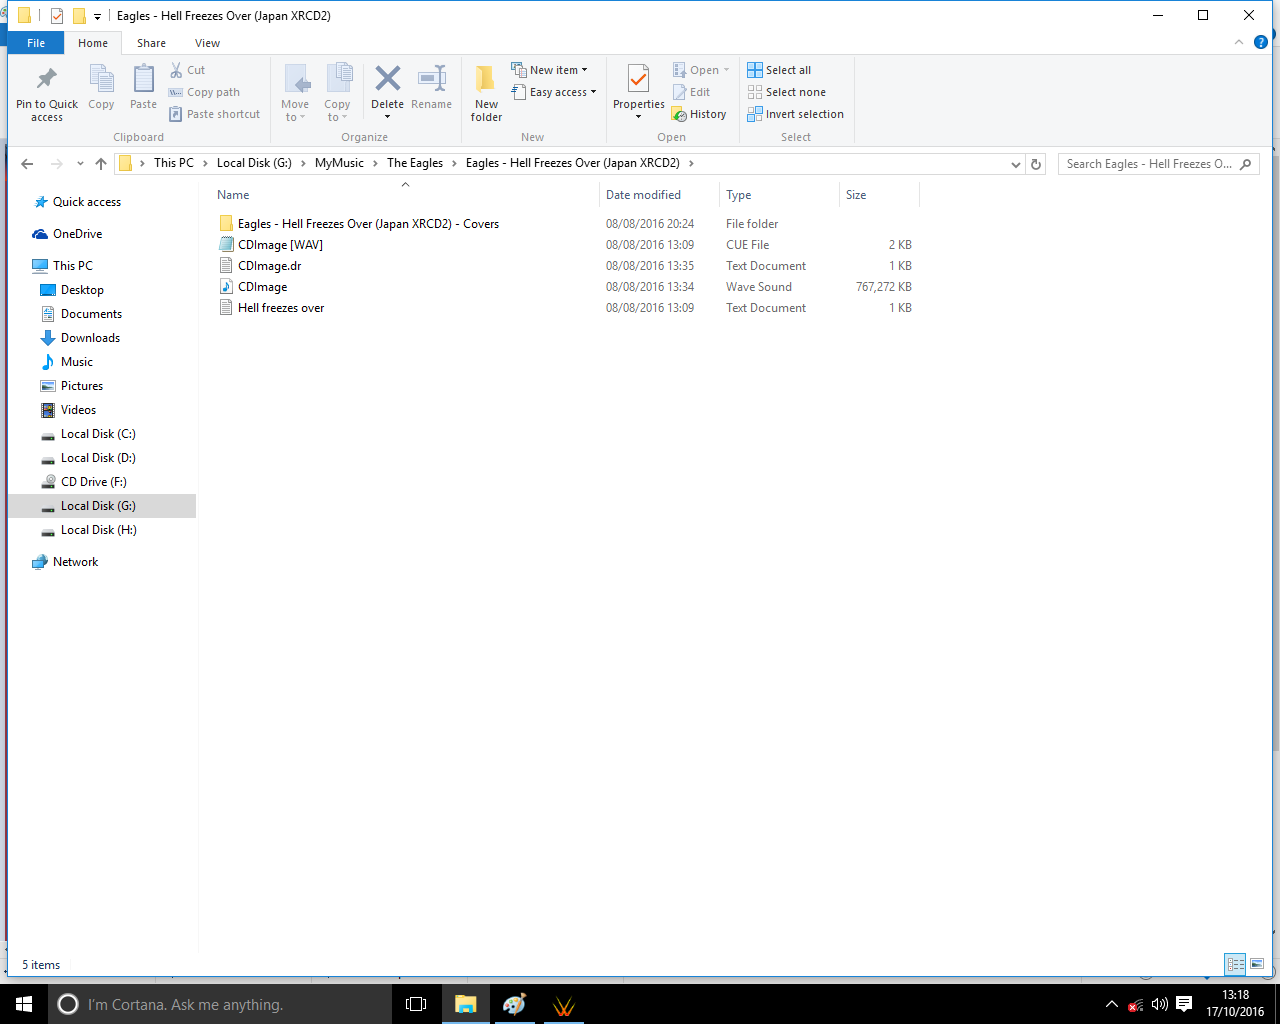Create a New folder from ribbon

(x=486, y=92)
